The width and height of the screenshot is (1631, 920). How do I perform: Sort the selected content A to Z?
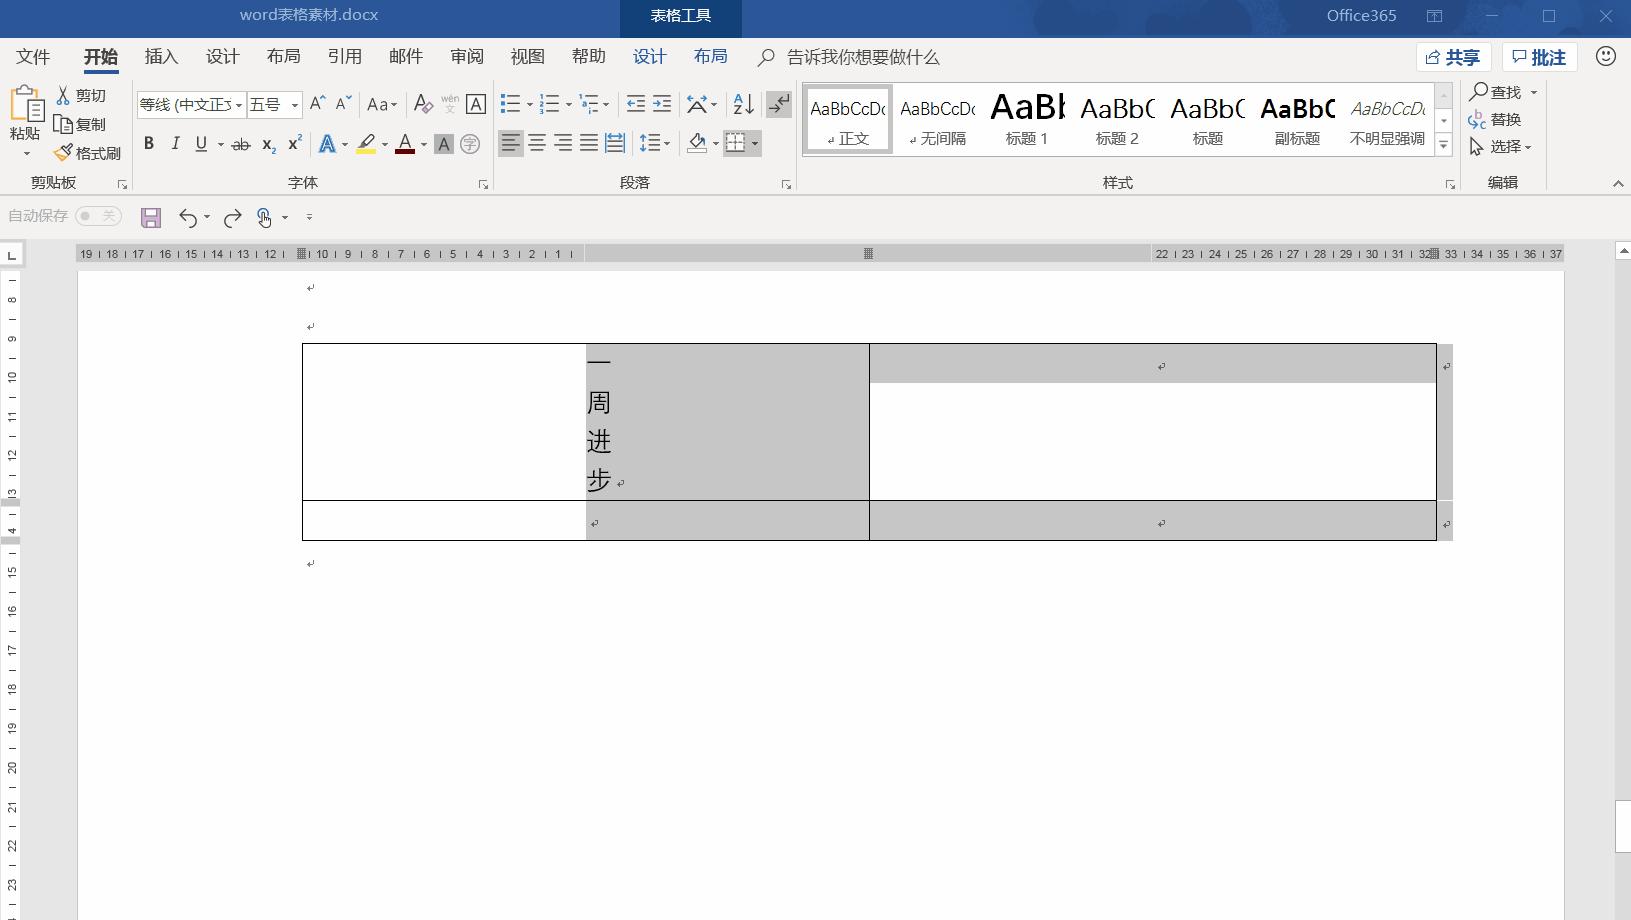point(743,104)
